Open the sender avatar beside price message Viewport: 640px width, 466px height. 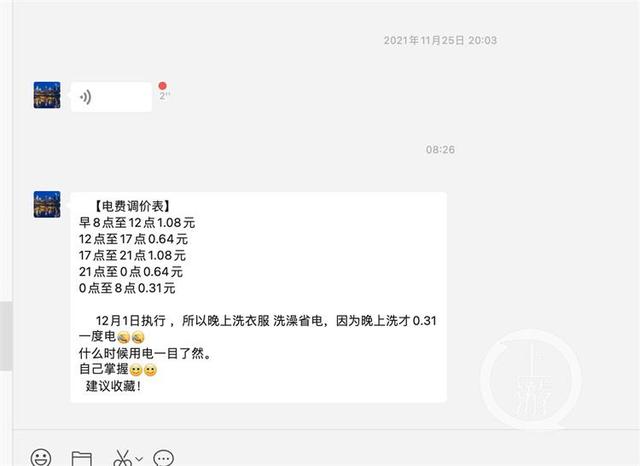47,204
